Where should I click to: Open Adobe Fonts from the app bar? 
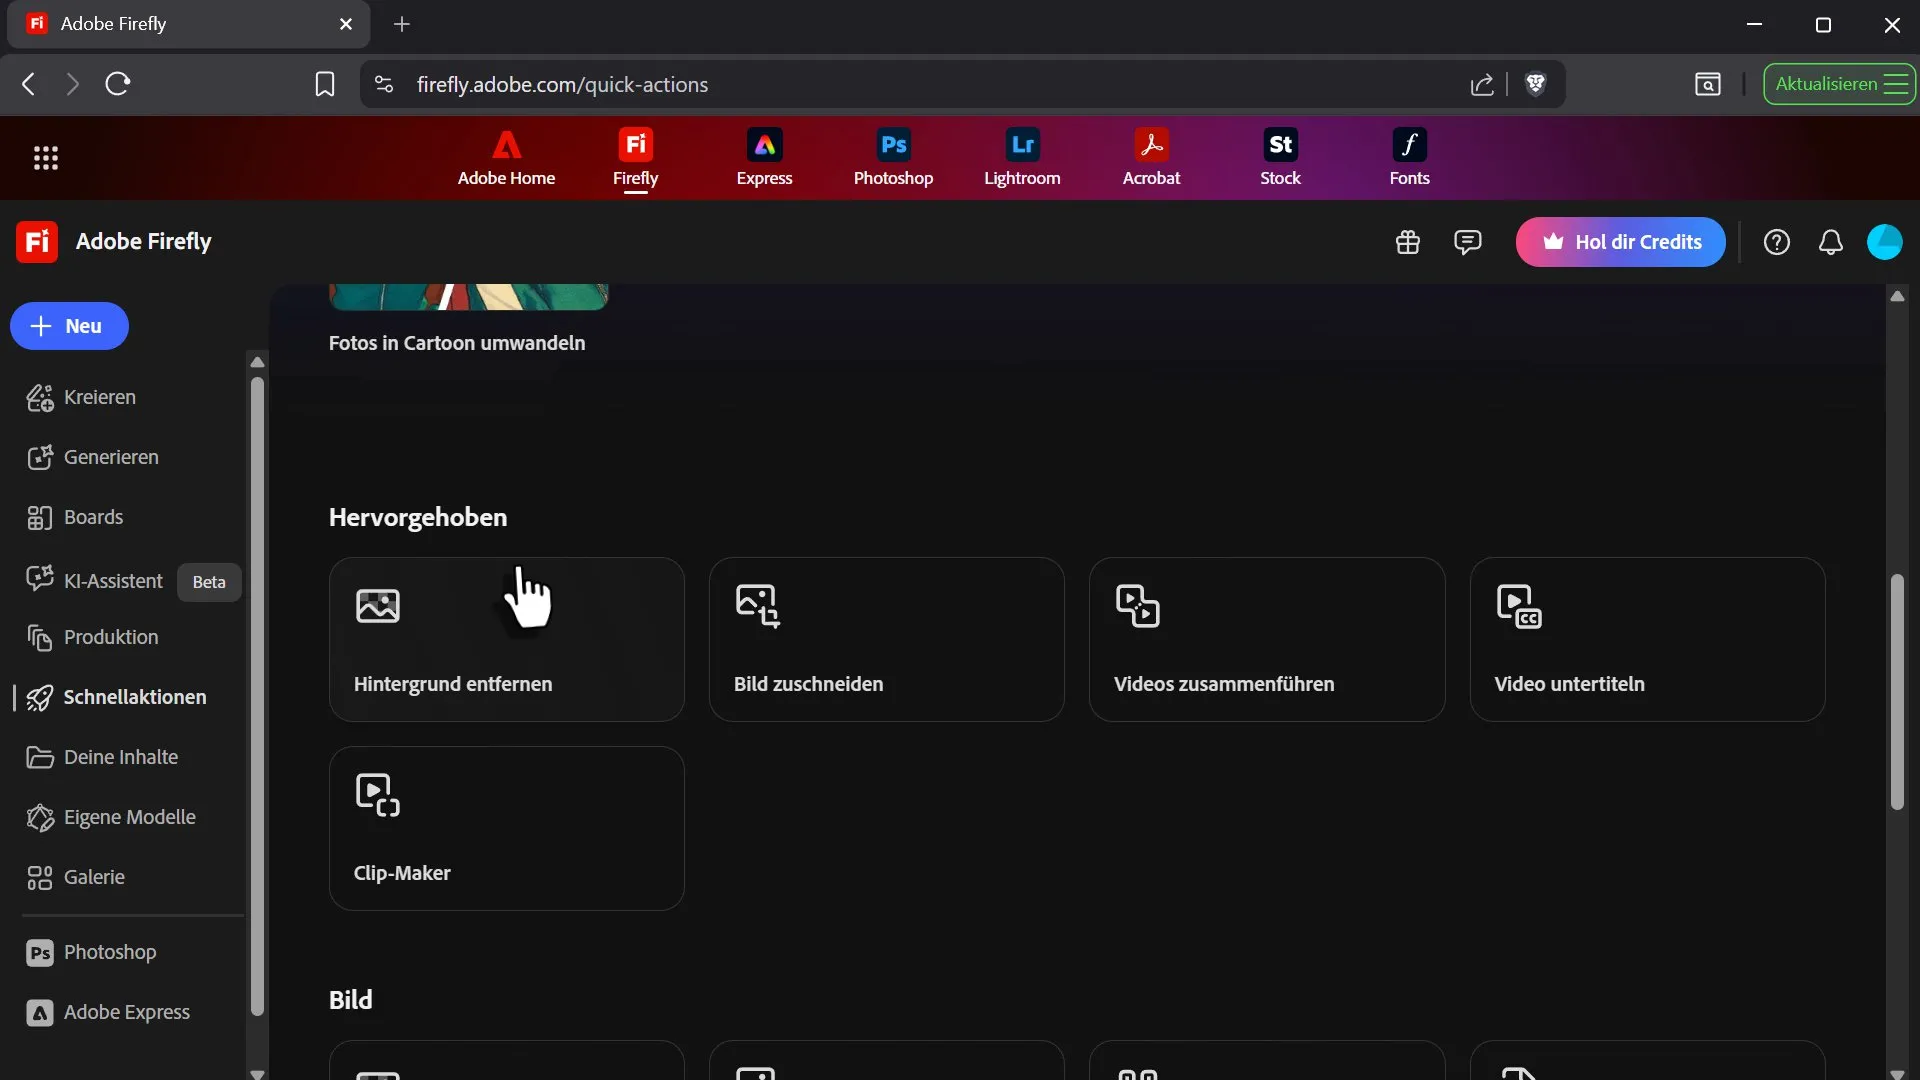1410,158
